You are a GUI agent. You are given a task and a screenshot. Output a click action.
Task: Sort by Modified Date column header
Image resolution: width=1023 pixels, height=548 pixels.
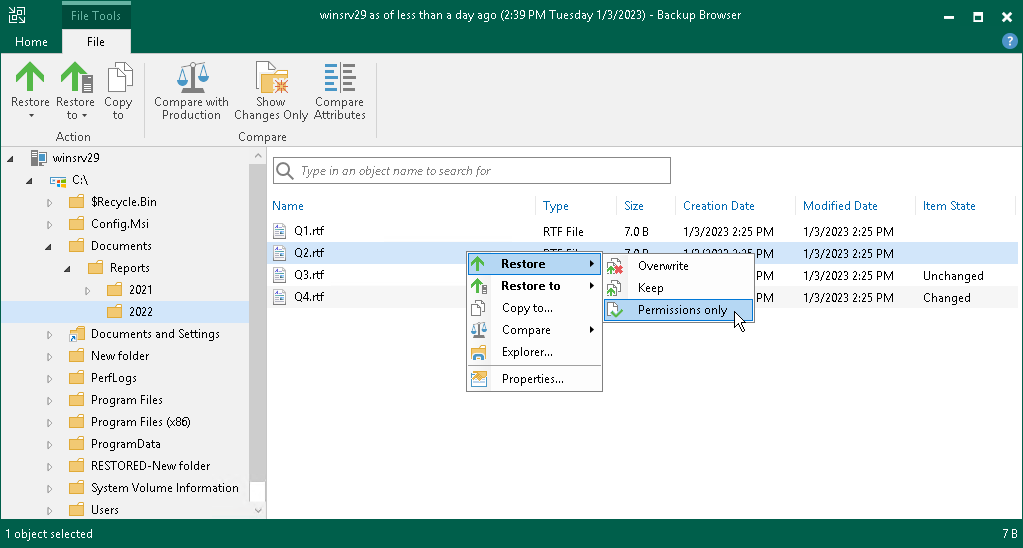[840, 206]
